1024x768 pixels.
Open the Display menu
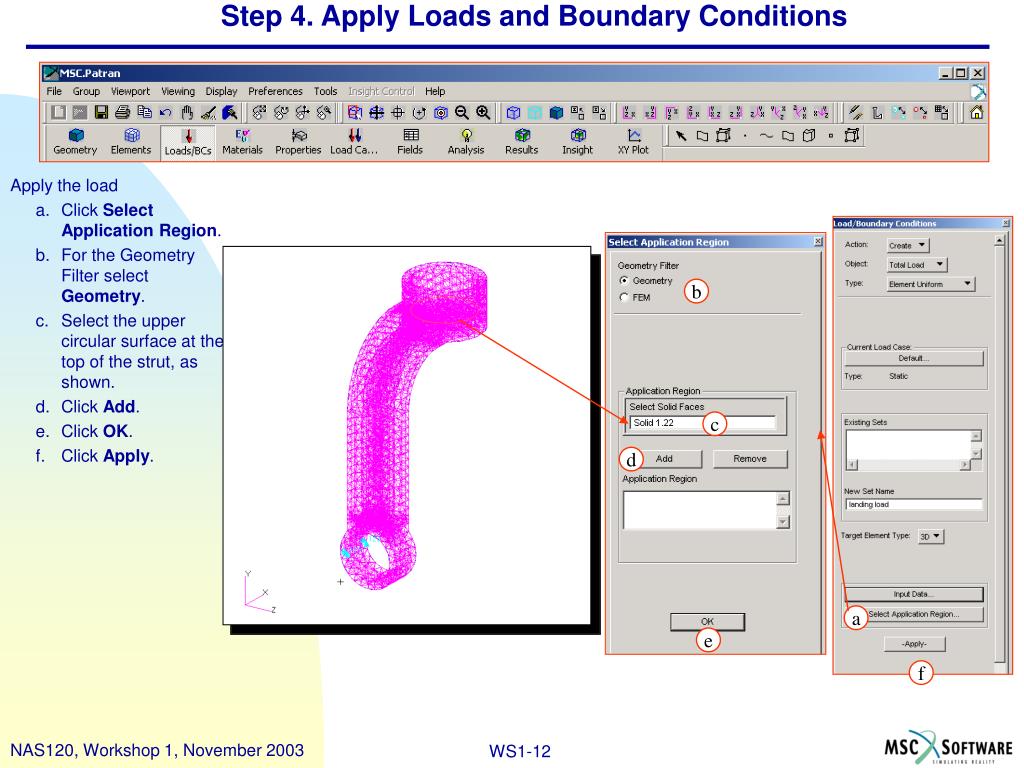tap(221, 91)
